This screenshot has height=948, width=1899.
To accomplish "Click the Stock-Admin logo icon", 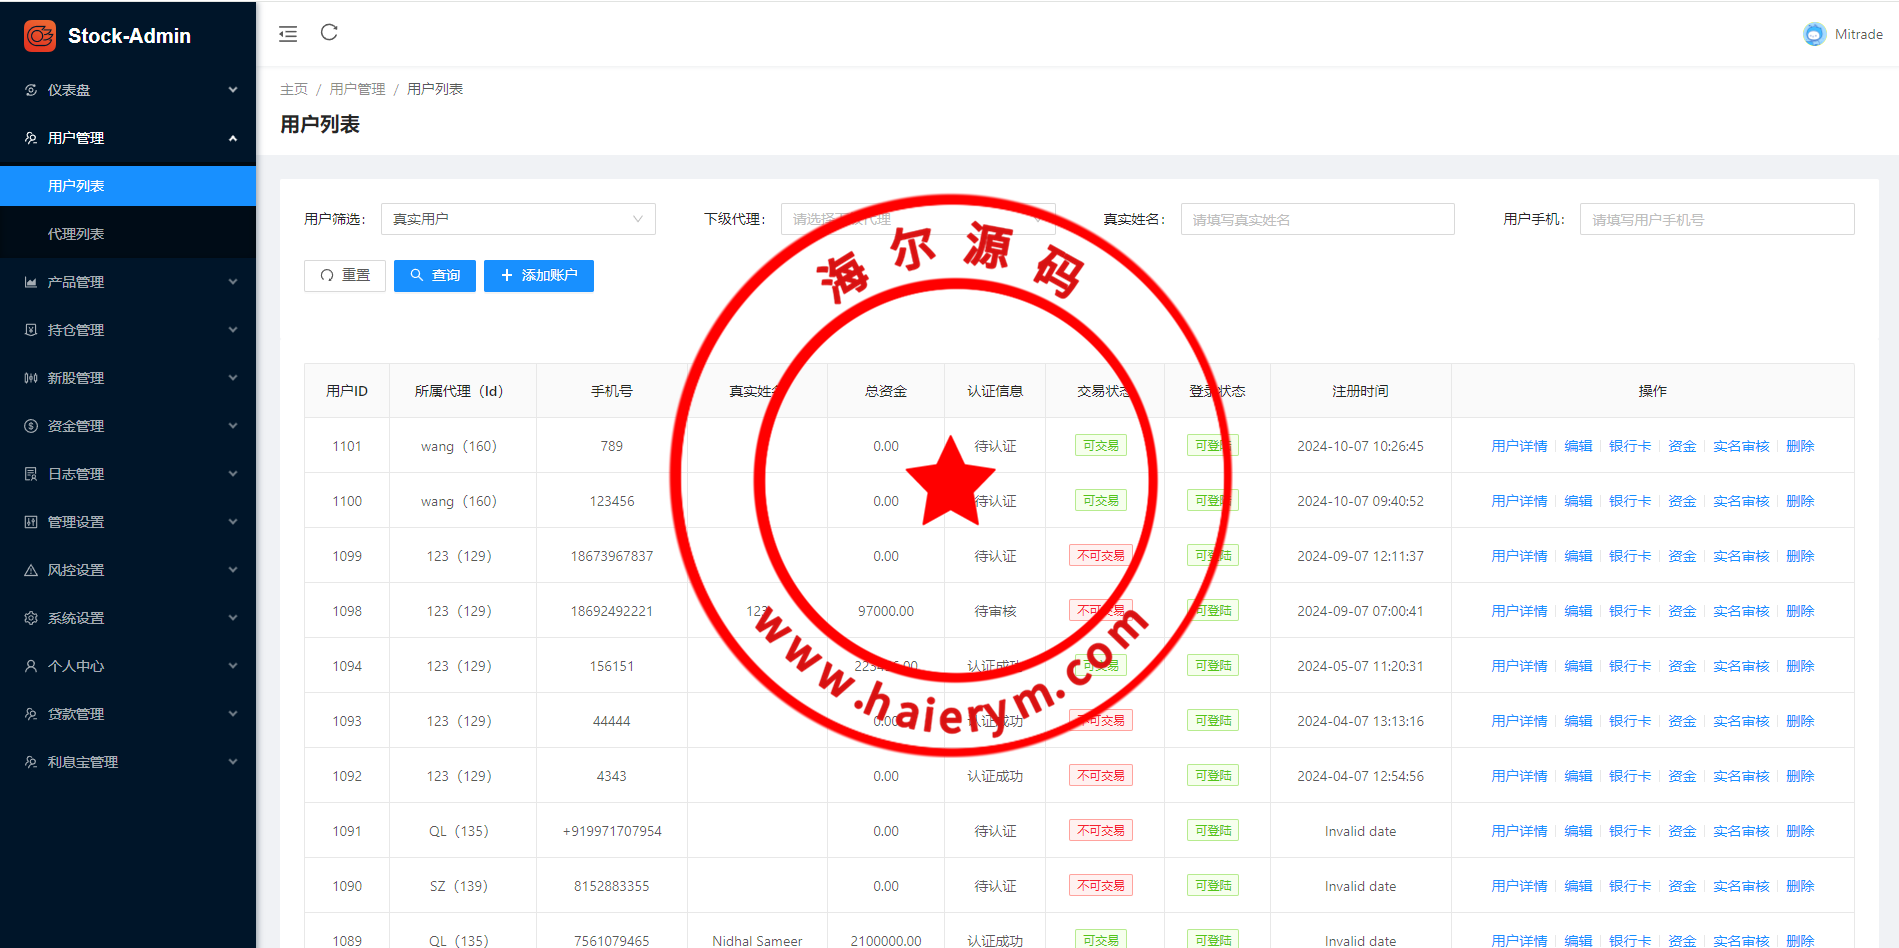I will coord(40,36).
